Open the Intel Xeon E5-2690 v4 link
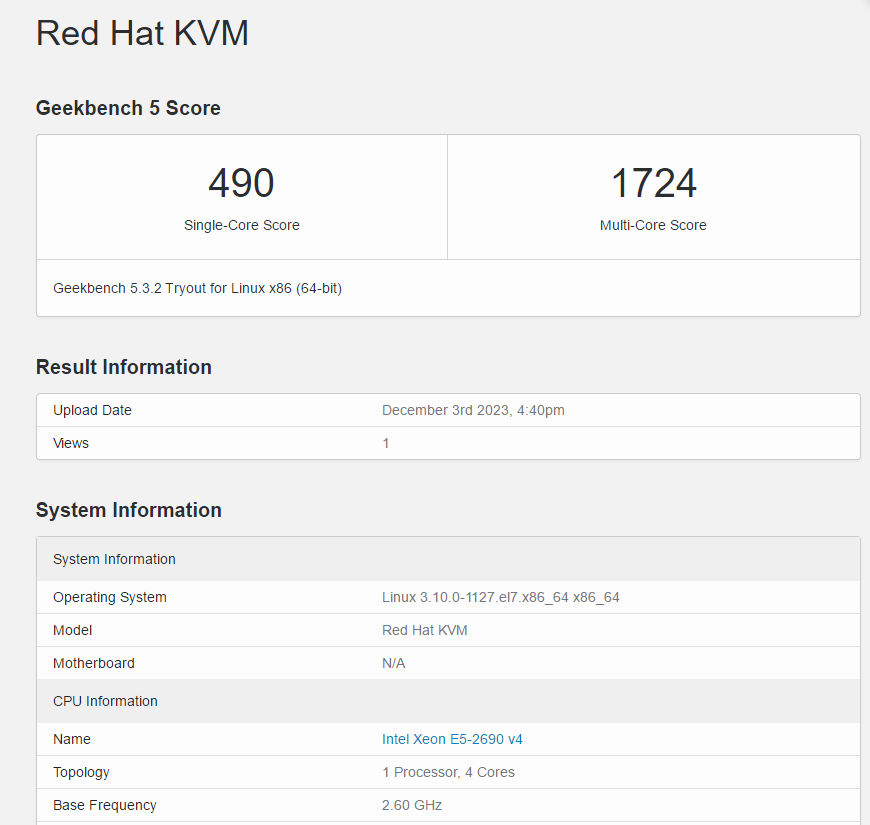 pyautogui.click(x=452, y=739)
